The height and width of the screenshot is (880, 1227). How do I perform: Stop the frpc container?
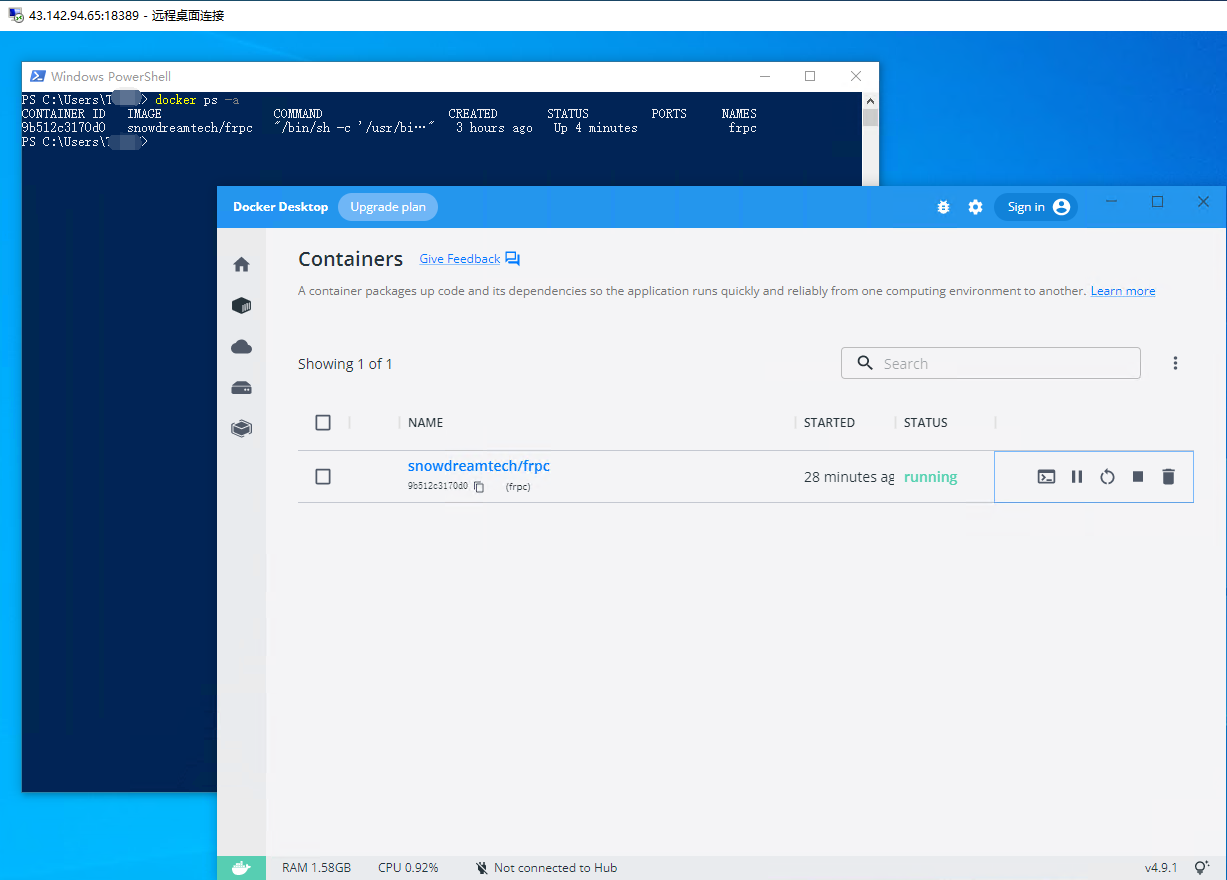(1138, 477)
